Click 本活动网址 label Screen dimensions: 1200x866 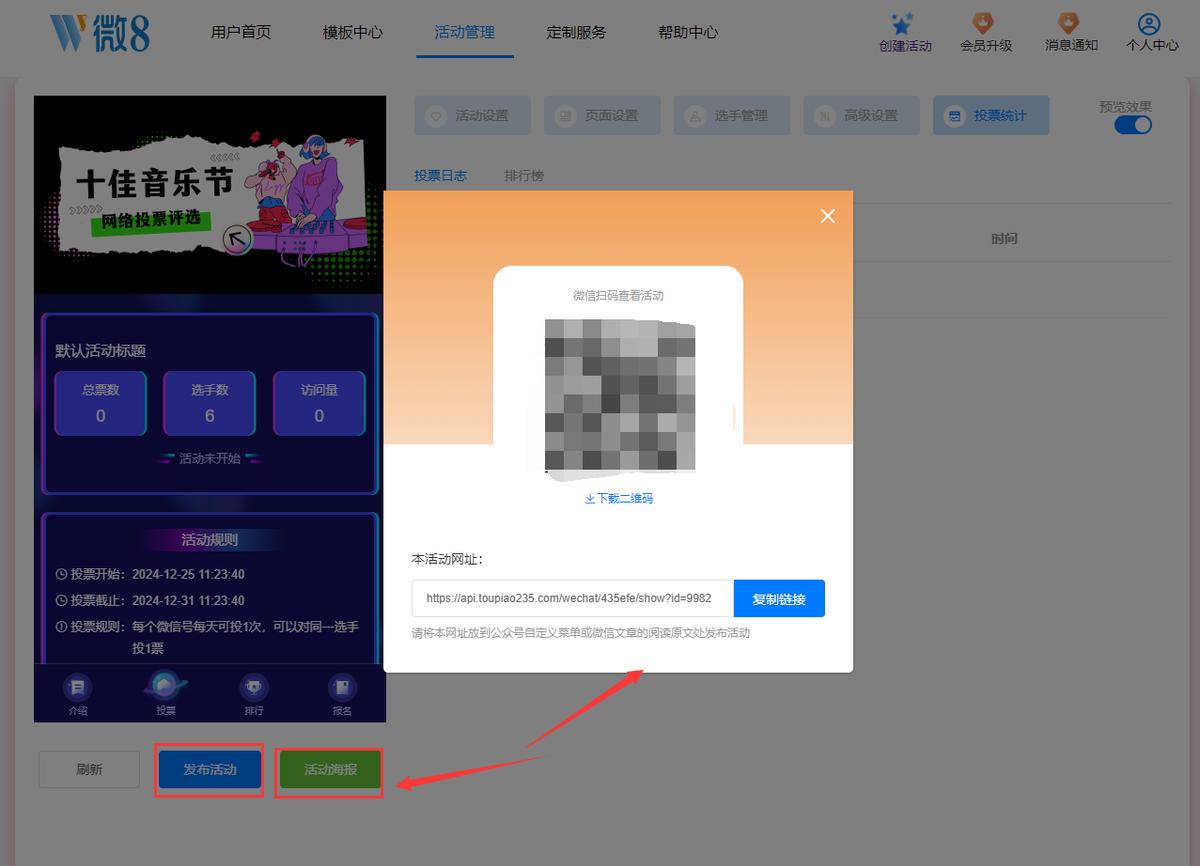pyautogui.click(x=447, y=559)
